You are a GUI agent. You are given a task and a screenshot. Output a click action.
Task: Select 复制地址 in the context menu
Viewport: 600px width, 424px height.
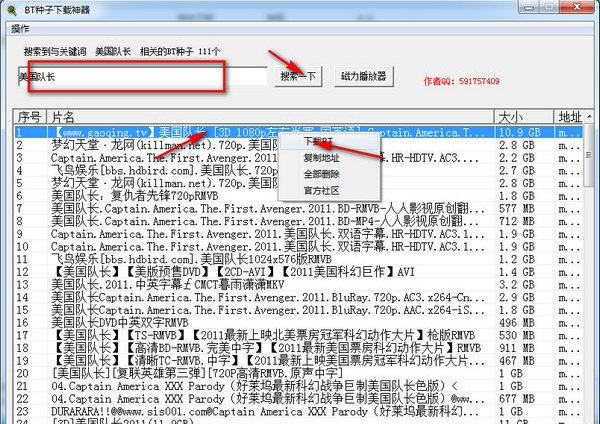[320, 158]
